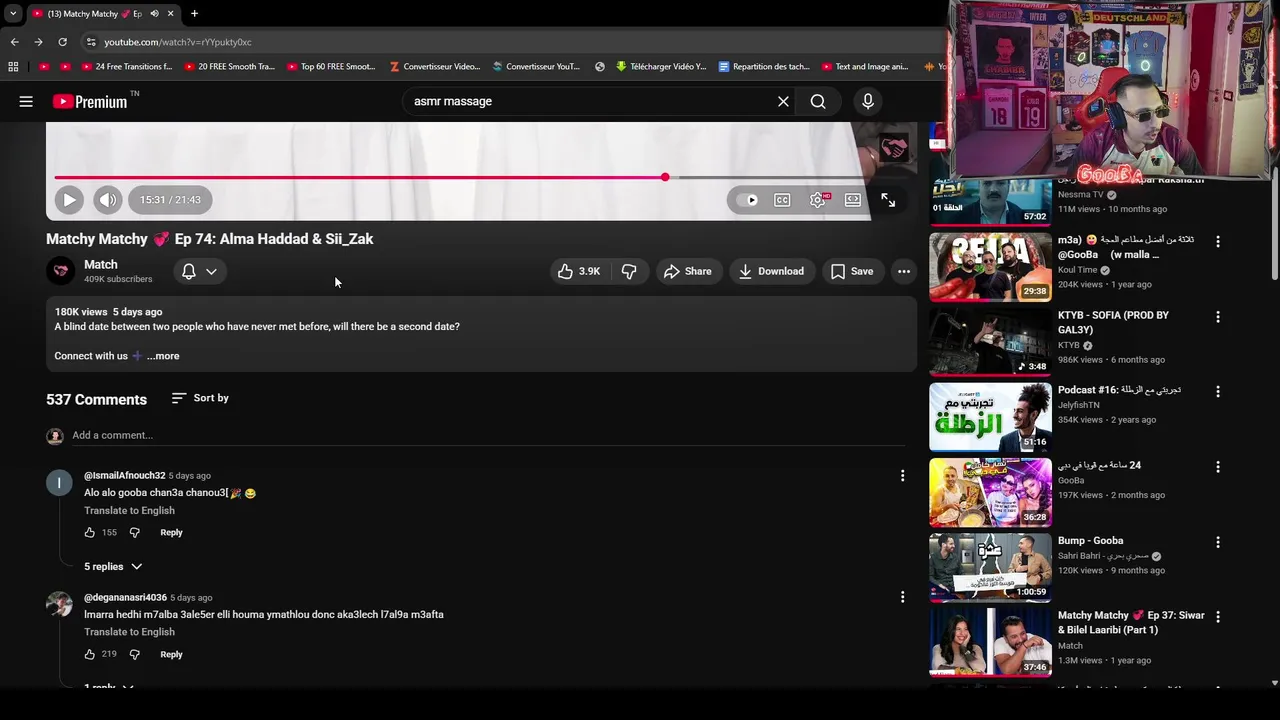Focus the Add a comment field

[488, 435]
